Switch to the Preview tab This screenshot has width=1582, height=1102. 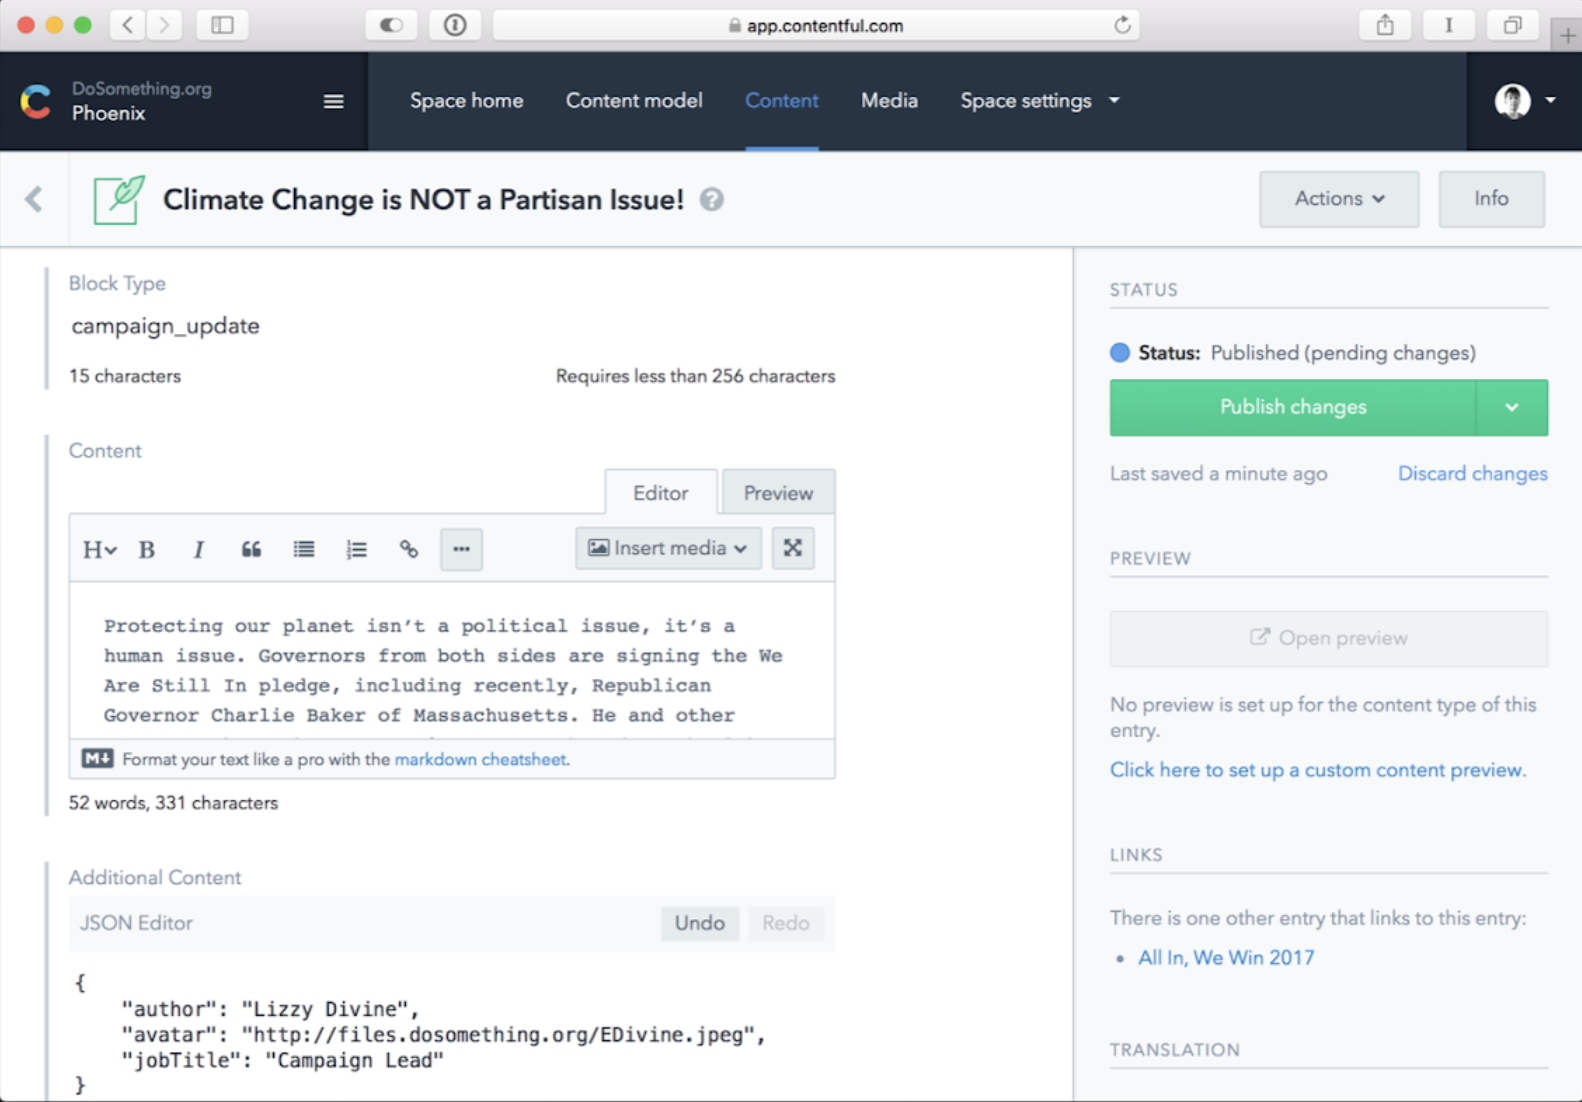click(x=778, y=493)
